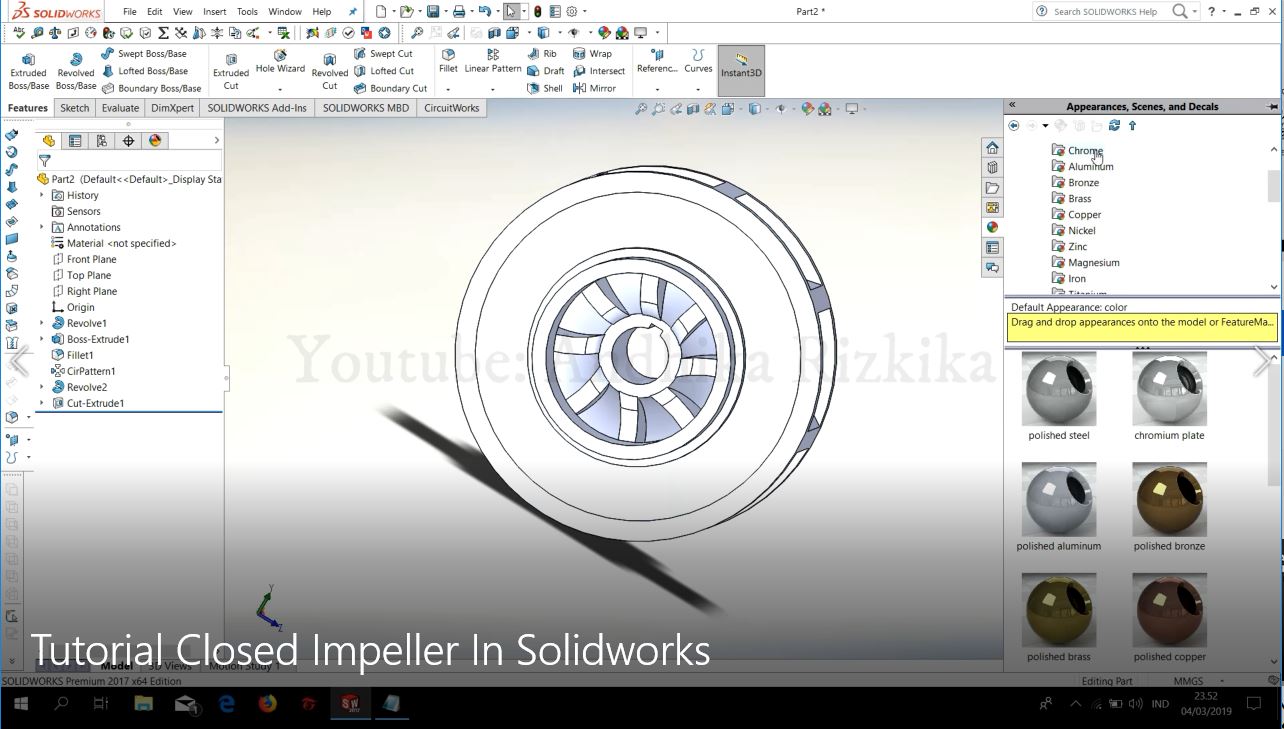Open the Curves tool
1284x729 pixels.
[x=698, y=62]
